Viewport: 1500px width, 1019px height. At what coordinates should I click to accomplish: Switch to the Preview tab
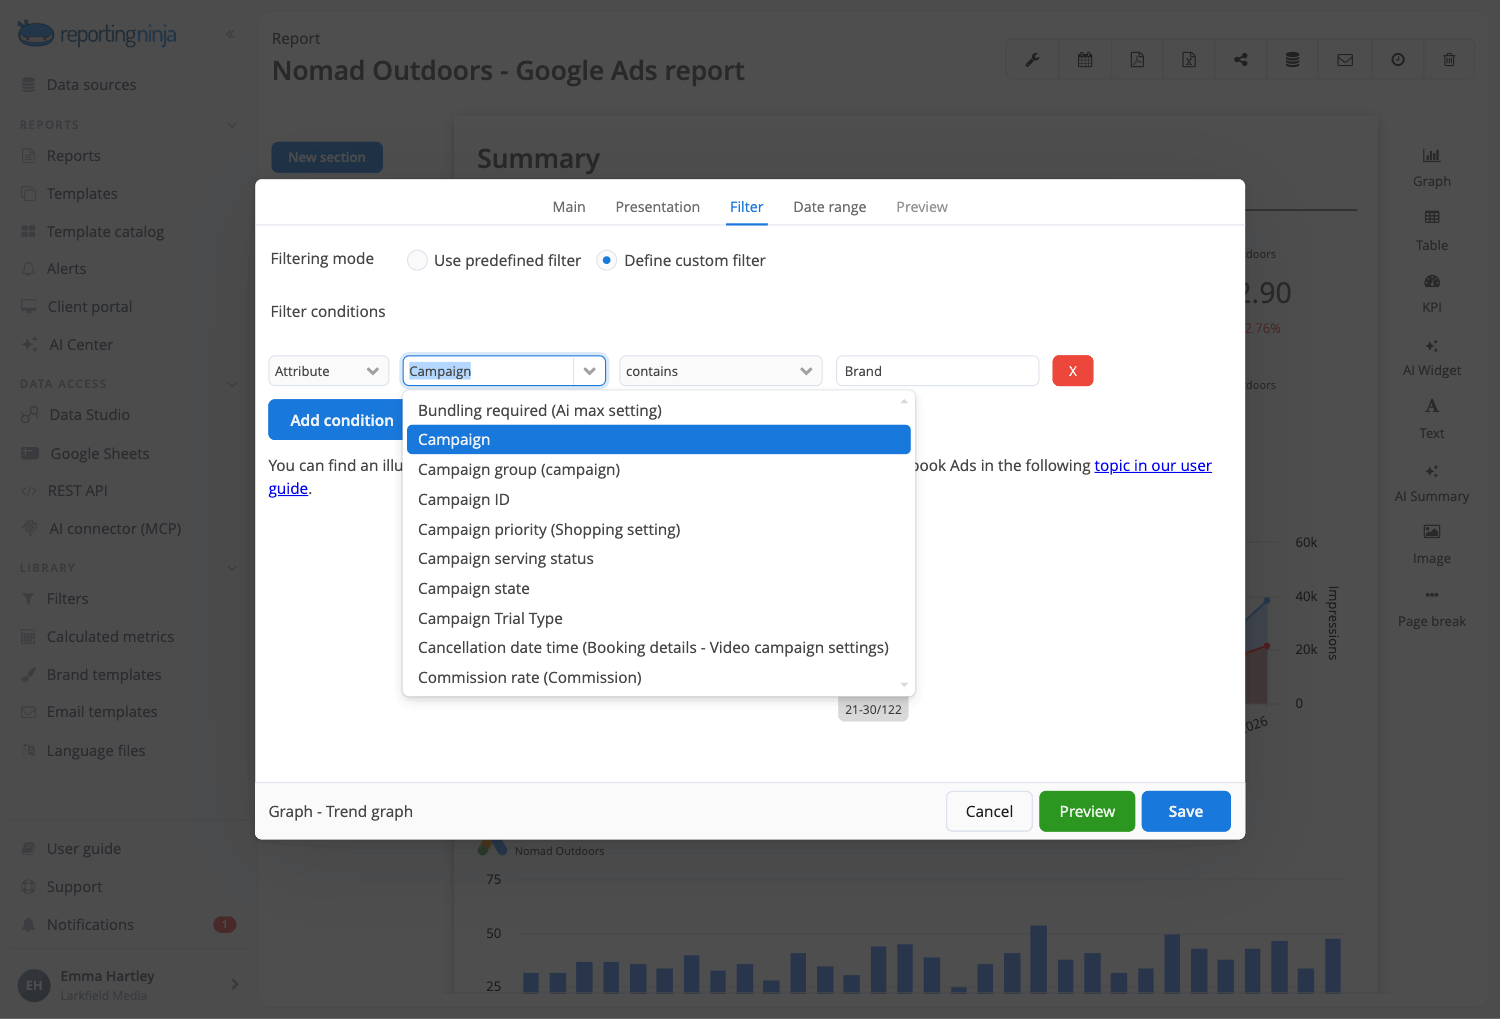coord(921,207)
